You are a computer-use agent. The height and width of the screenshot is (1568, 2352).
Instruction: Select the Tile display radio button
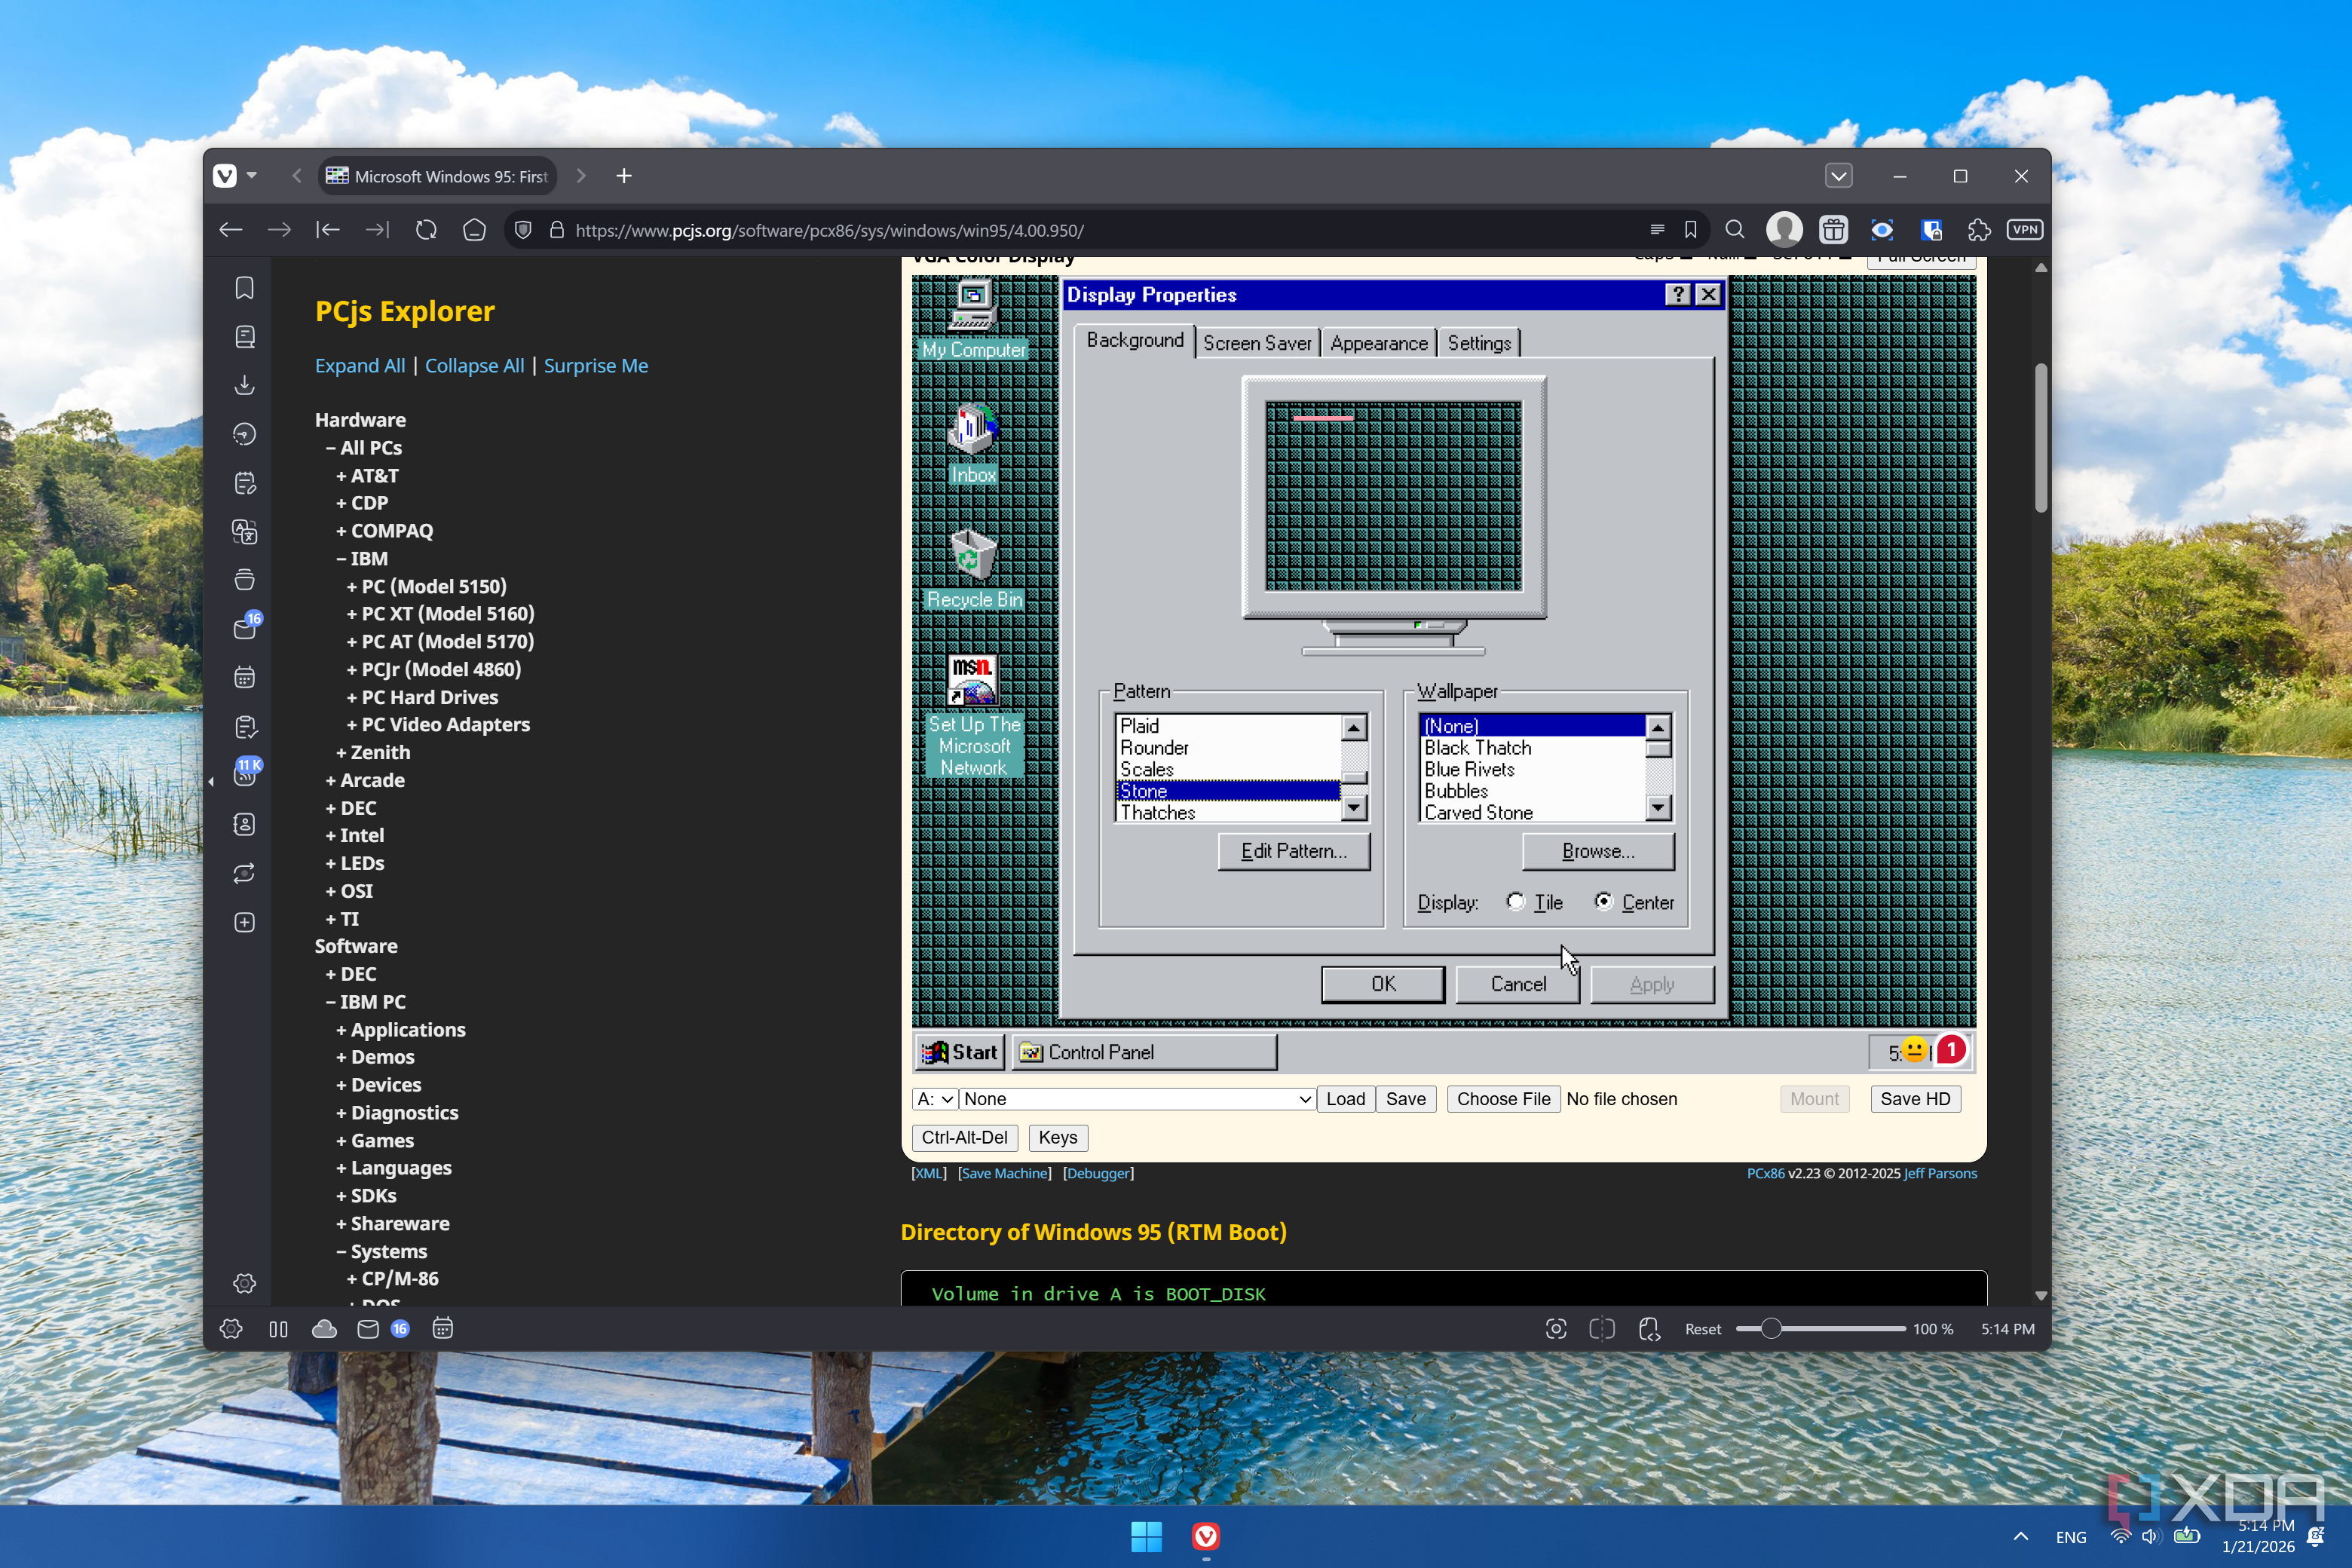click(x=1516, y=902)
